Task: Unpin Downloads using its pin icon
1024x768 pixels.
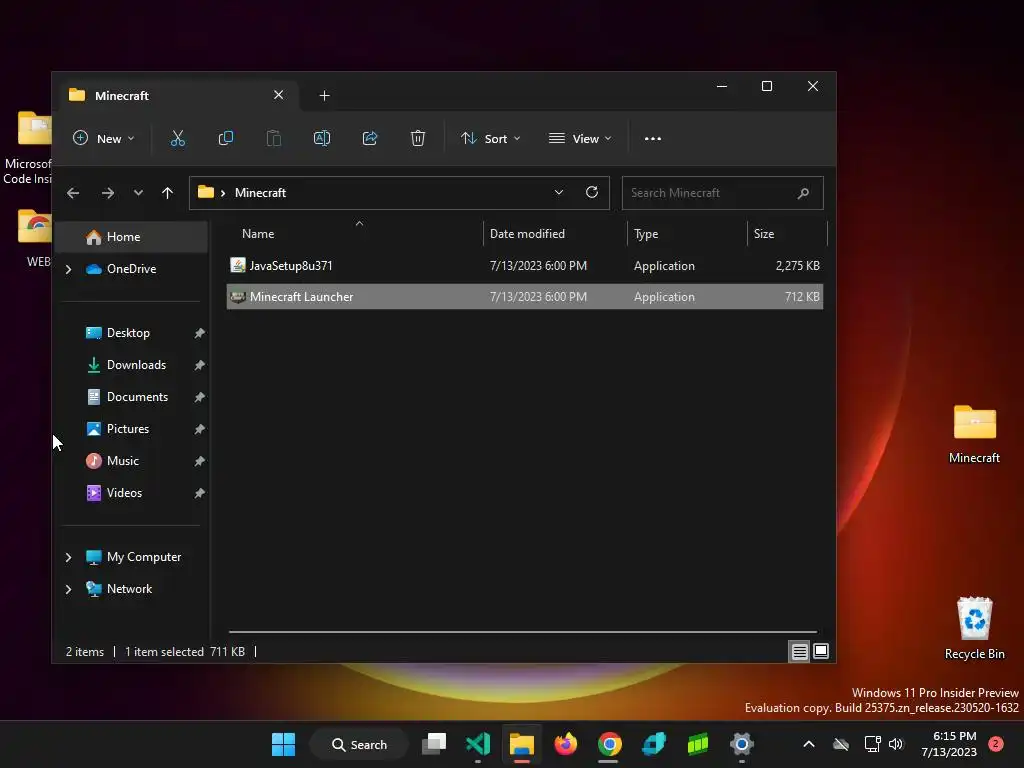Action: click(199, 365)
